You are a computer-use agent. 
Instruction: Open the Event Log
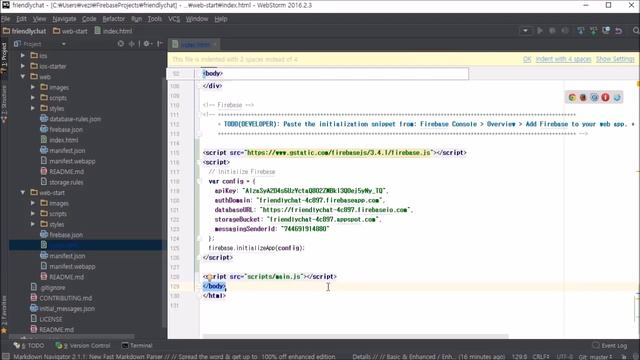click(609, 345)
